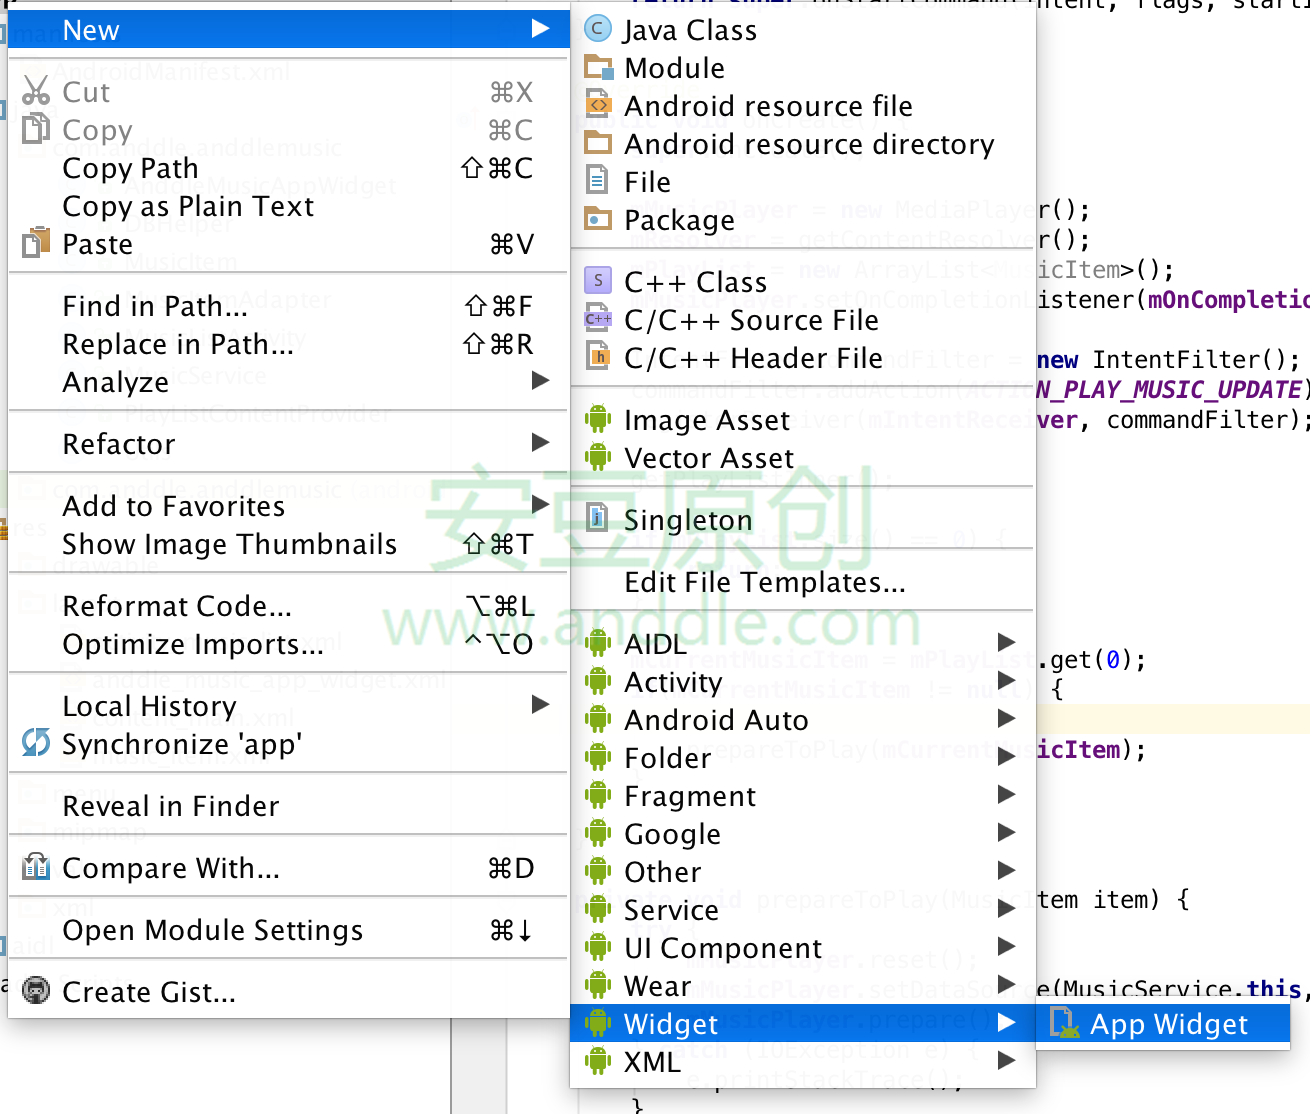This screenshot has height=1114, width=1310.
Task: Click the Paste clipboard icon
Action: tap(36, 243)
